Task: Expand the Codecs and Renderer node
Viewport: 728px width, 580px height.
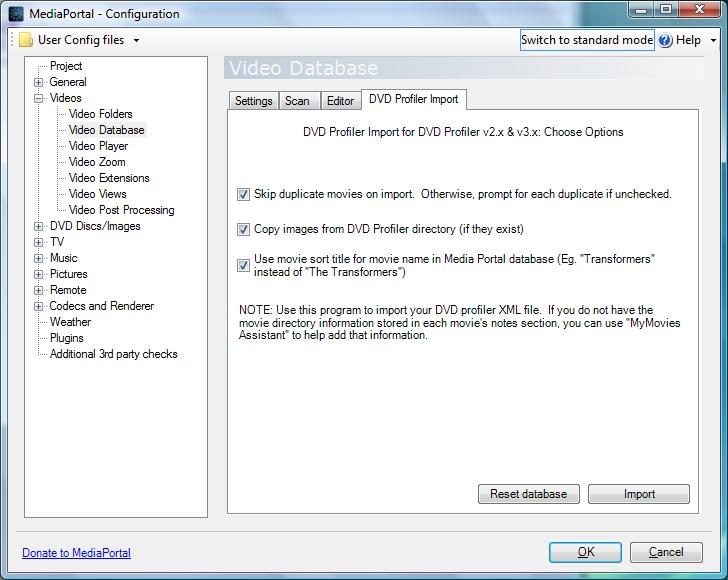Action: (39, 306)
